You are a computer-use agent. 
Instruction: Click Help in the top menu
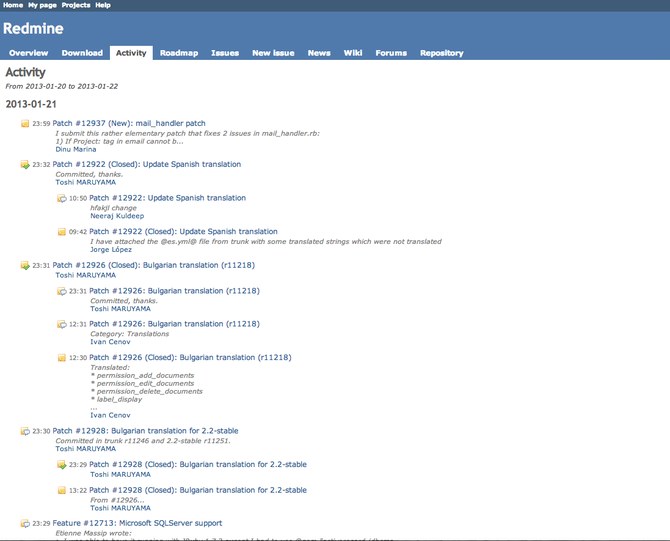coord(103,5)
